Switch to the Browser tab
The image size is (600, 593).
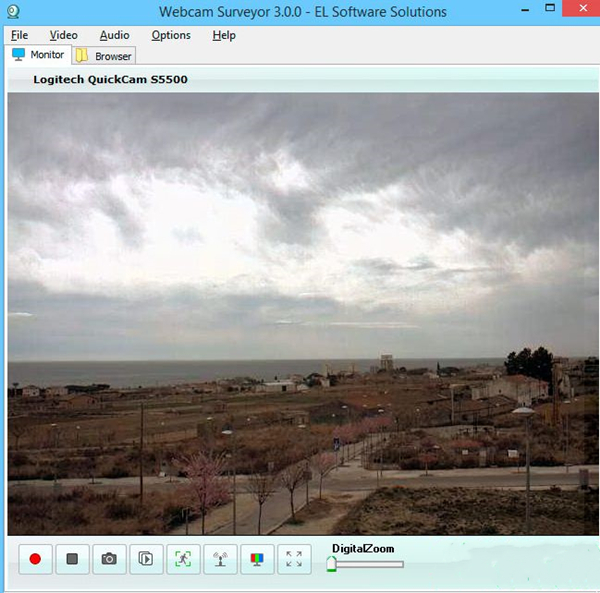tap(104, 56)
